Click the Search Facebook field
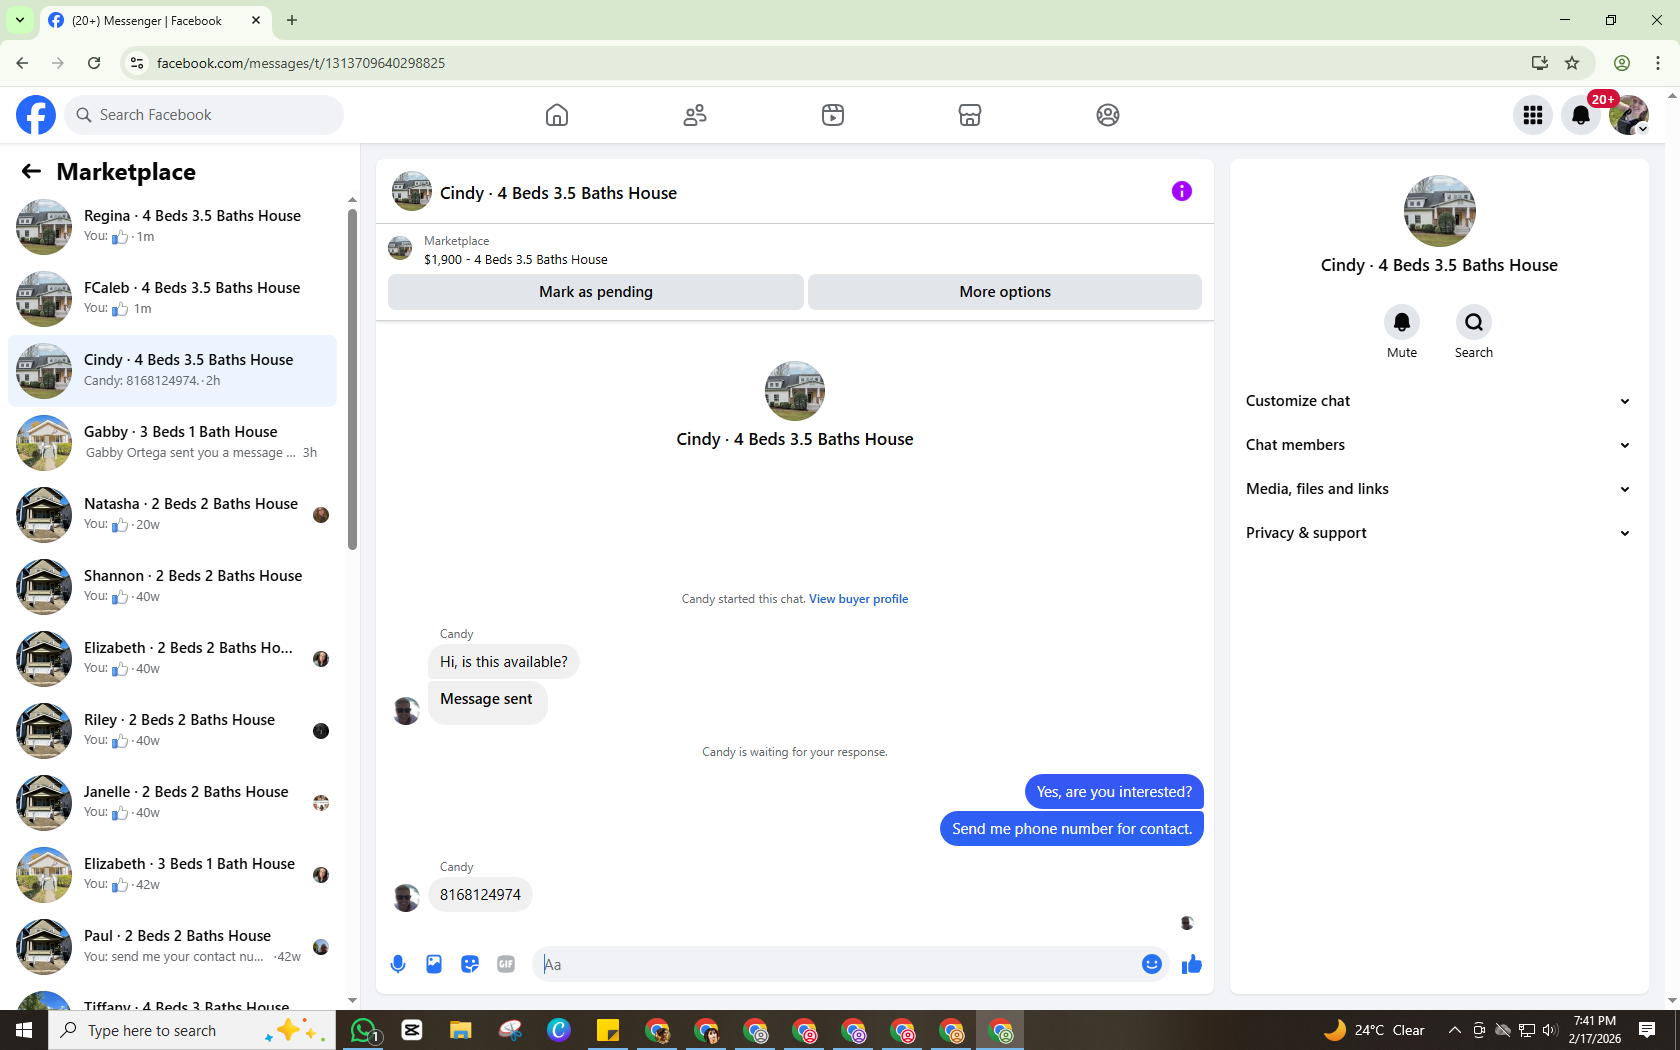 click(x=204, y=115)
